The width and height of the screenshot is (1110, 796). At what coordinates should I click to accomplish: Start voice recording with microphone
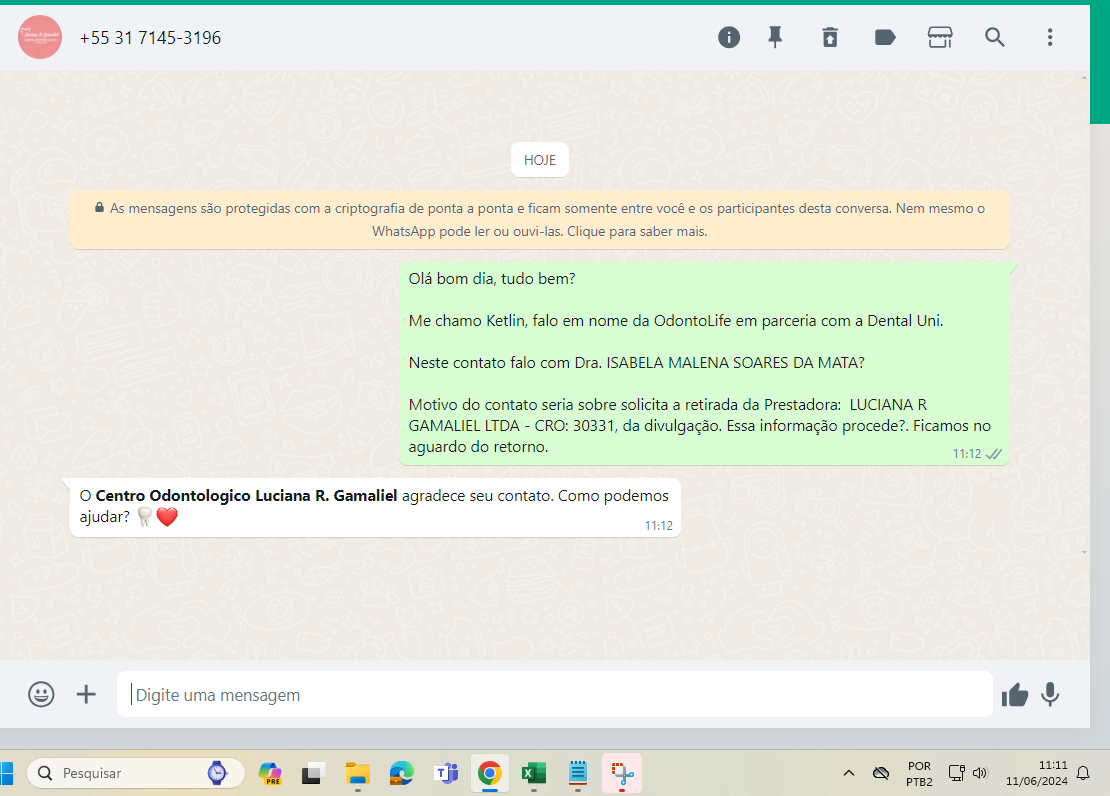pyautogui.click(x=1051, y=695)
